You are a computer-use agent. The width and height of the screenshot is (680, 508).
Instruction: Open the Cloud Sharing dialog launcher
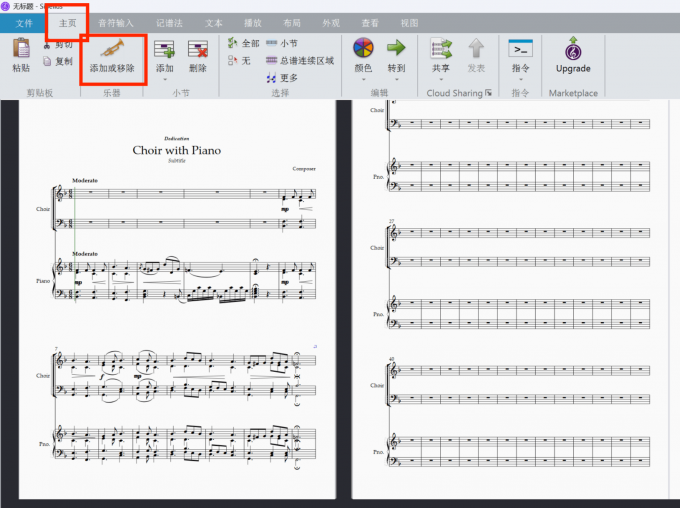tap(489, 93)
